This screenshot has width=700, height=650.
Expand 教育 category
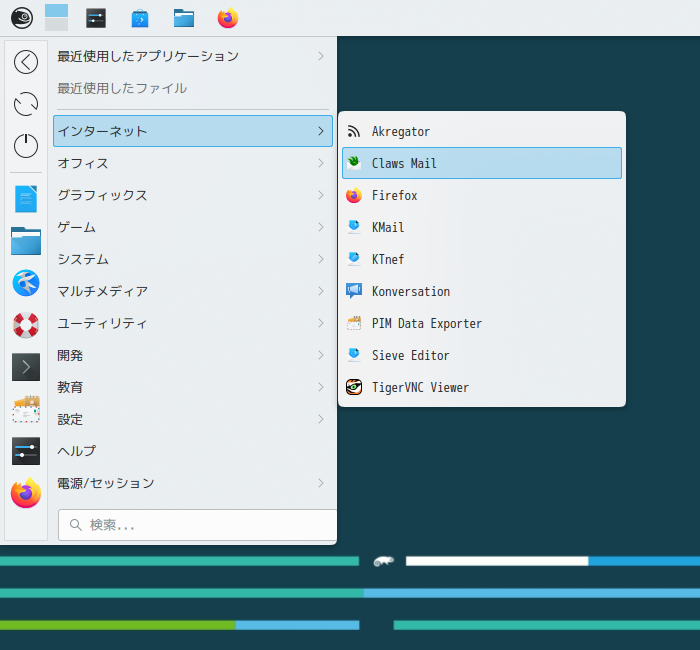tap(193, 387)
